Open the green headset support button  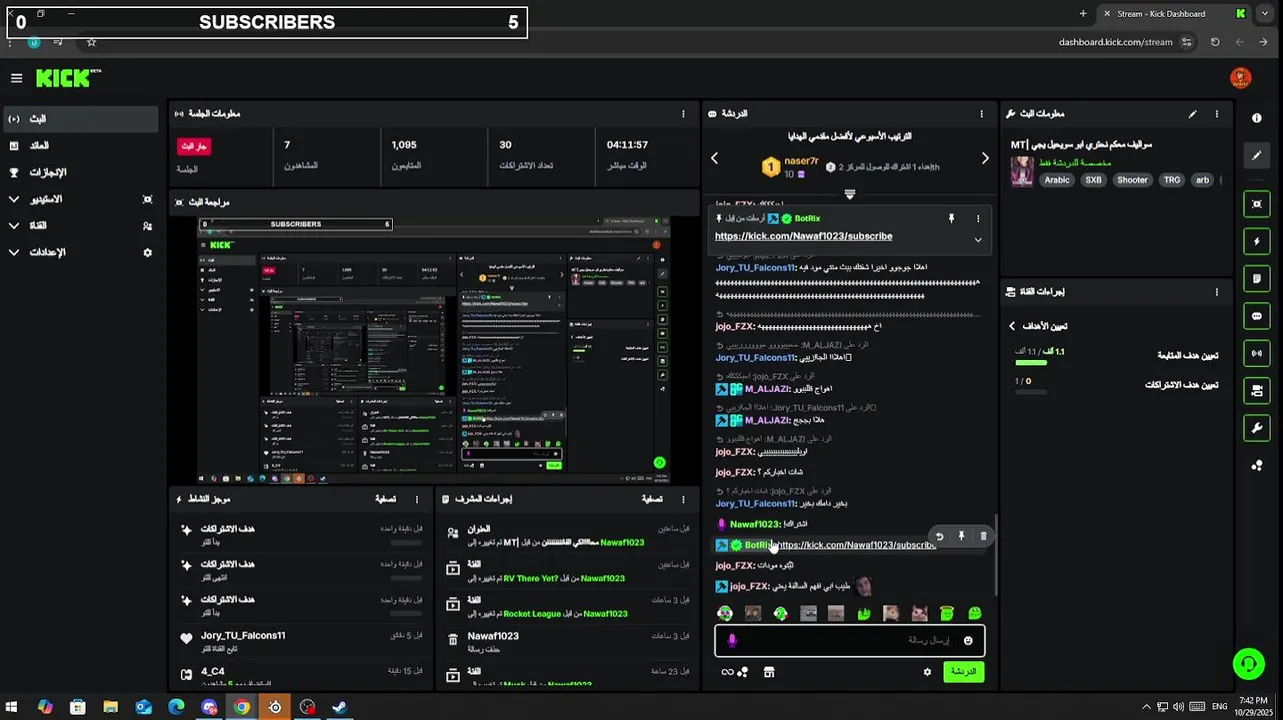tap(1247, 663)
